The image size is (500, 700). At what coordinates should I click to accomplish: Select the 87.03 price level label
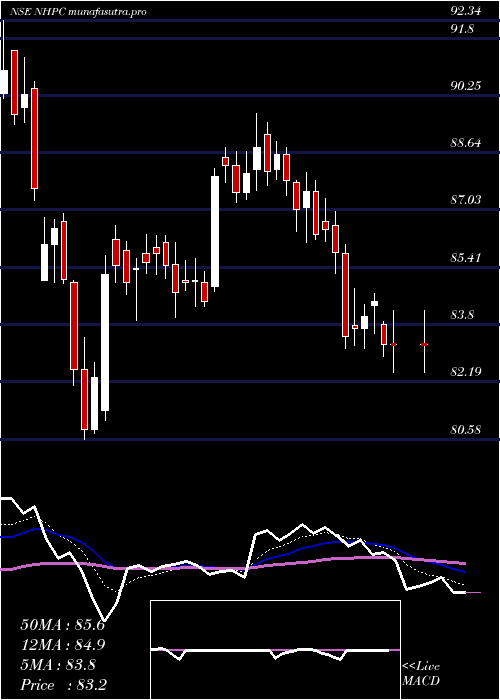coord(466,200)
